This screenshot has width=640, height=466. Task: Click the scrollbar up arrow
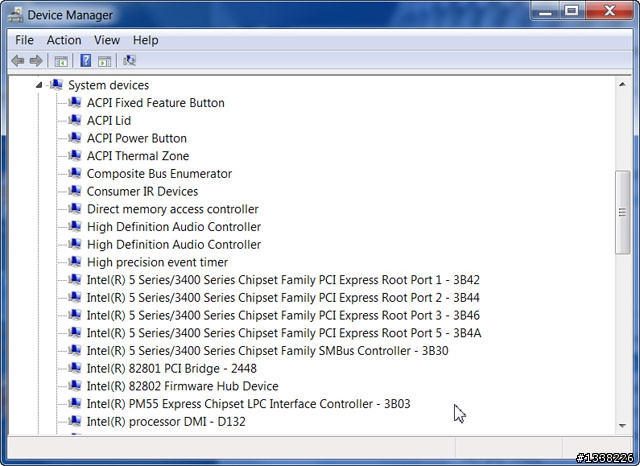pyautogui.click(x=622, y=84)
